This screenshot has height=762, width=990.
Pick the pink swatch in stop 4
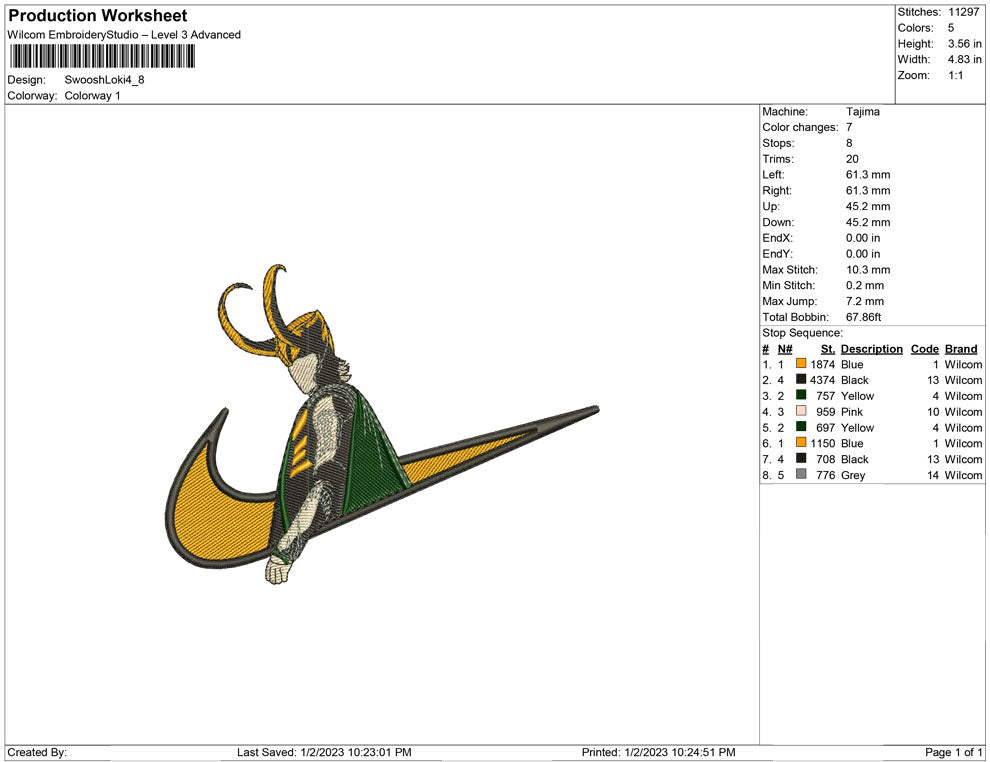pyautogui.click(x=801, y=412)
